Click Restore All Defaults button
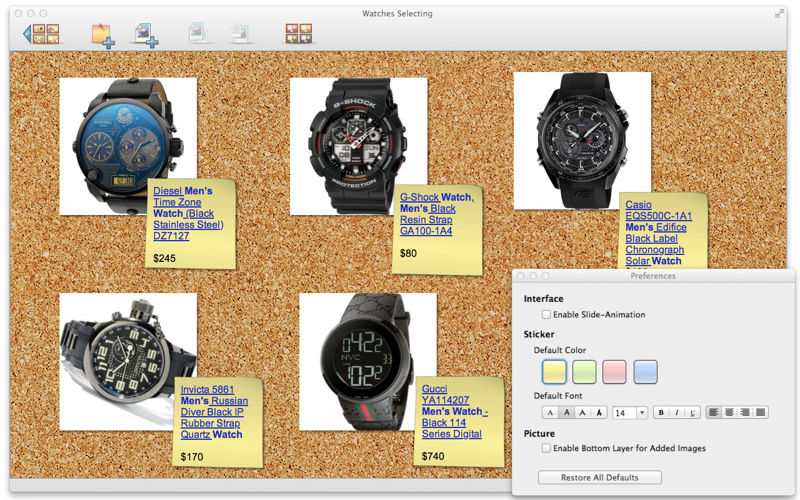 point(599,478)
